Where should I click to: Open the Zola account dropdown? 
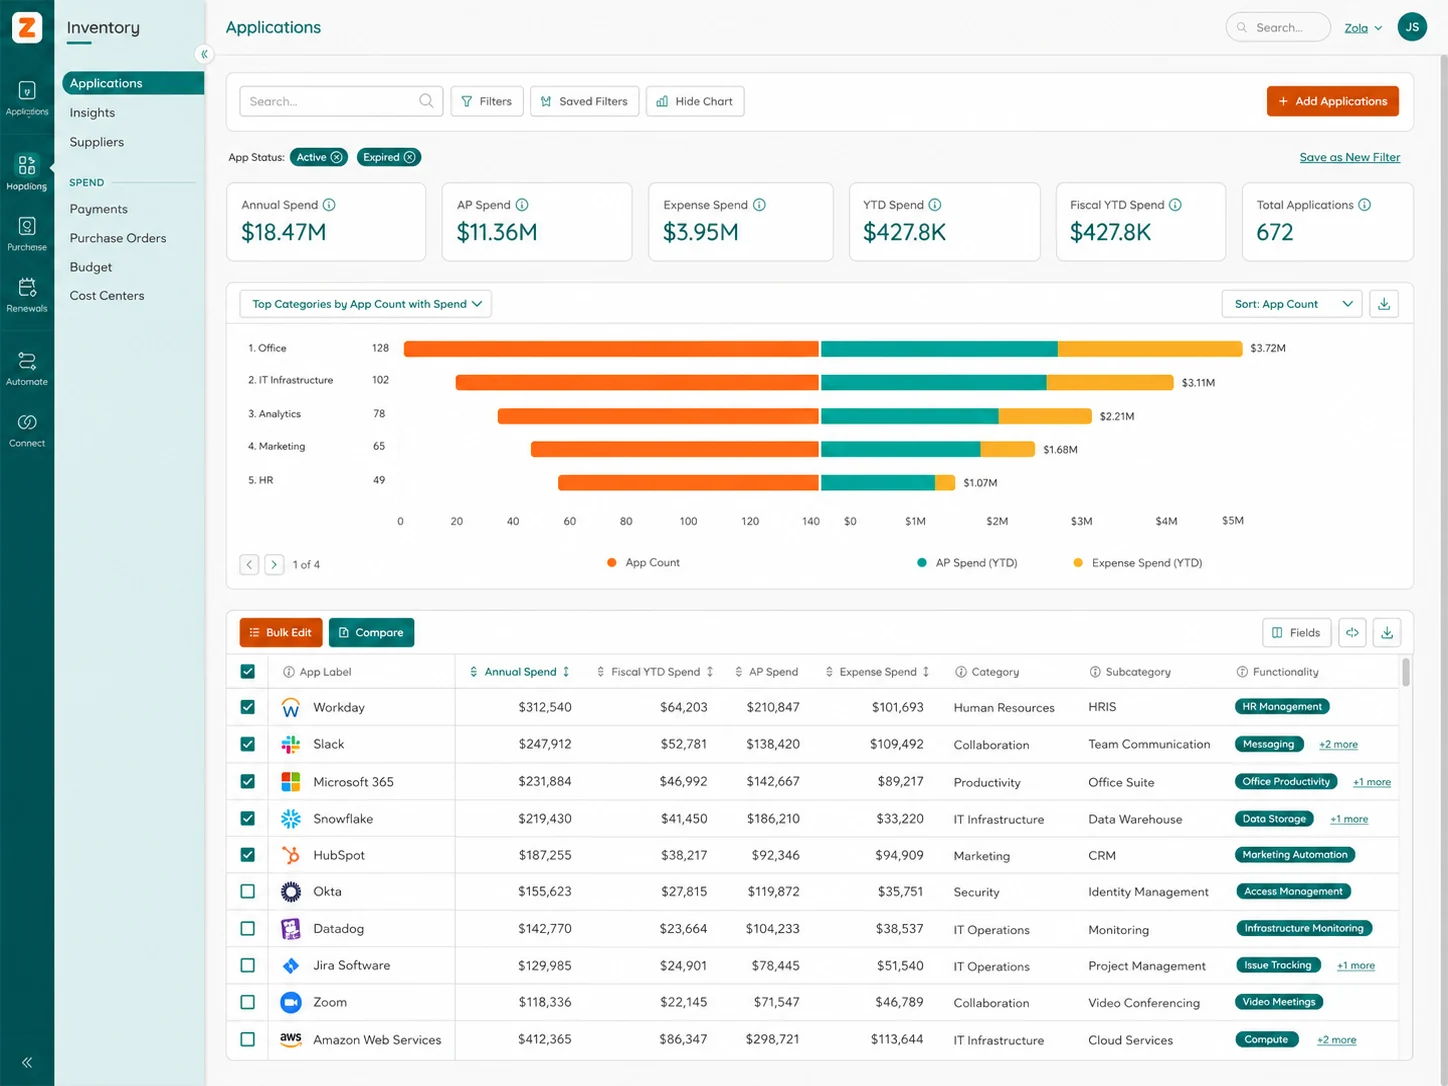click(x=1363, y=28)
